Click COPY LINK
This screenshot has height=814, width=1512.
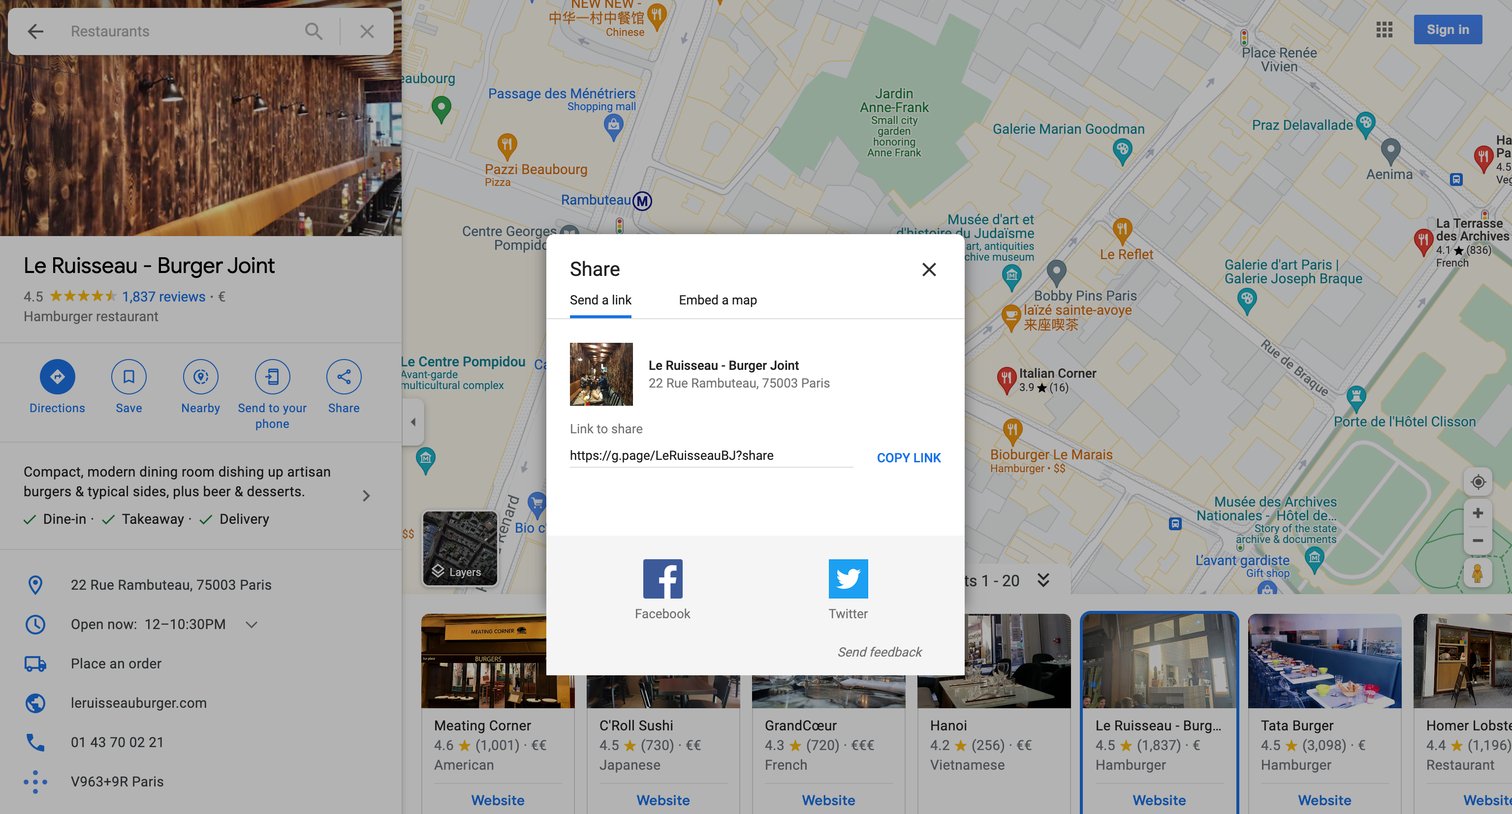pos(909,458)
